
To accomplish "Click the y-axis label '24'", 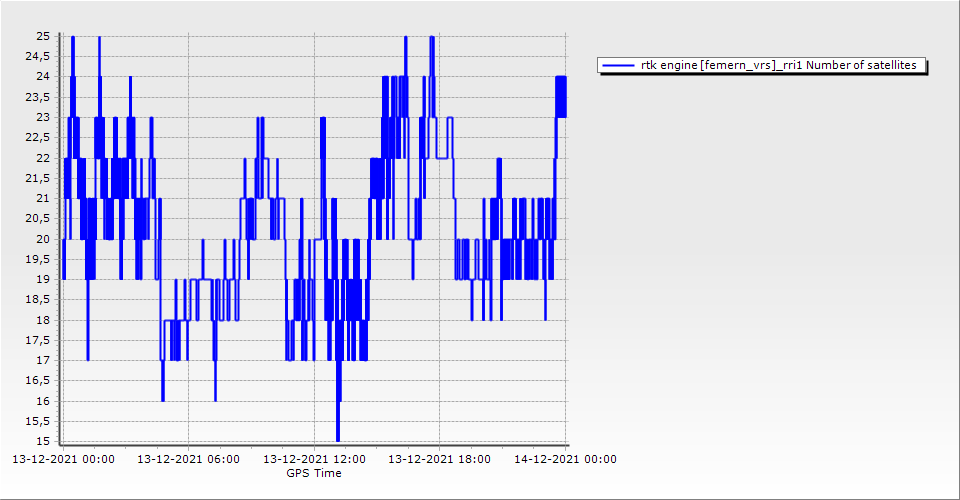I will point(43,77).
